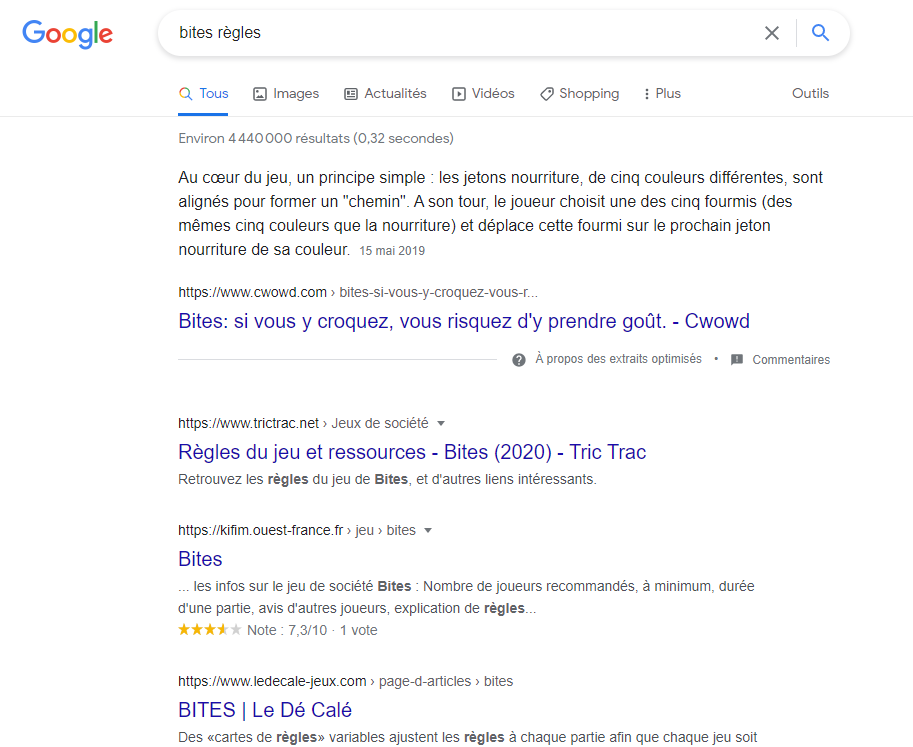The image size is (913, 747).
Task: Click the blue magnifier search icon
Action: click(820, 33)
